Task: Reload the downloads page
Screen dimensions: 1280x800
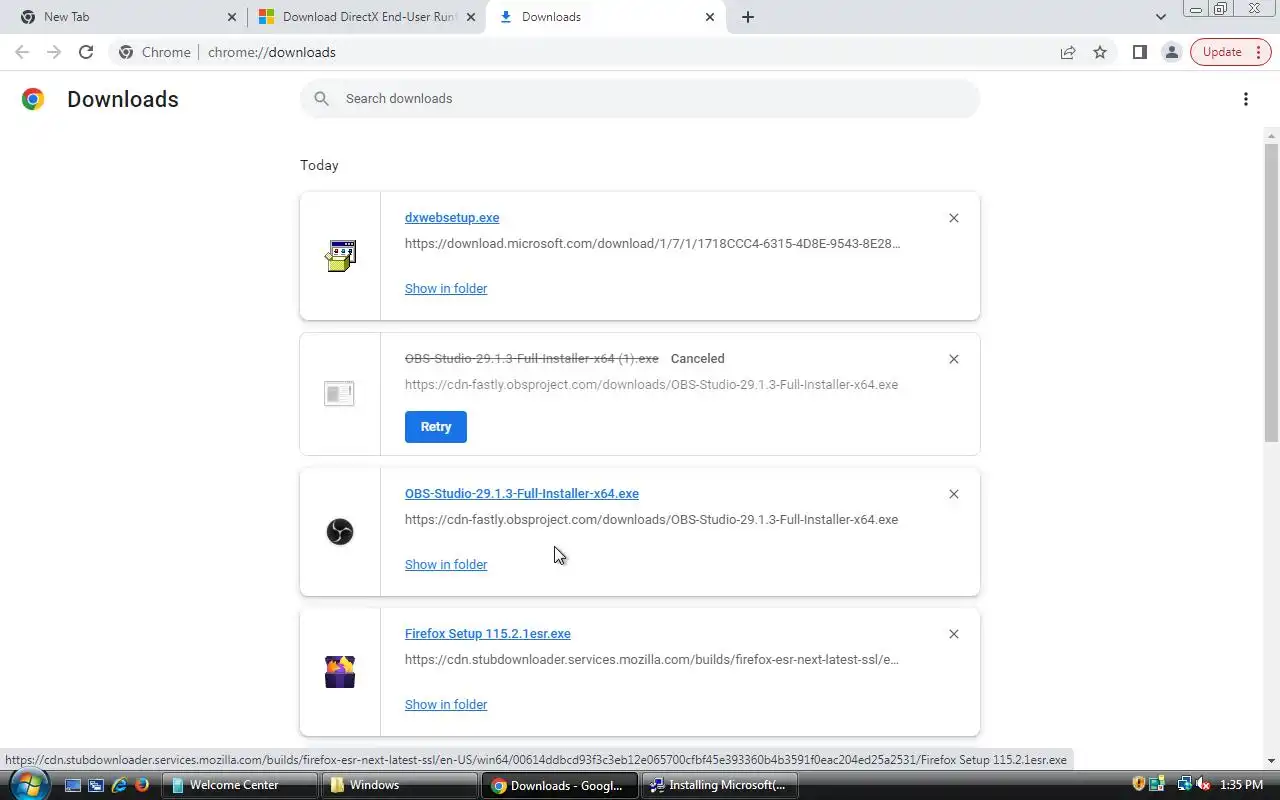Action: [86, 52]
